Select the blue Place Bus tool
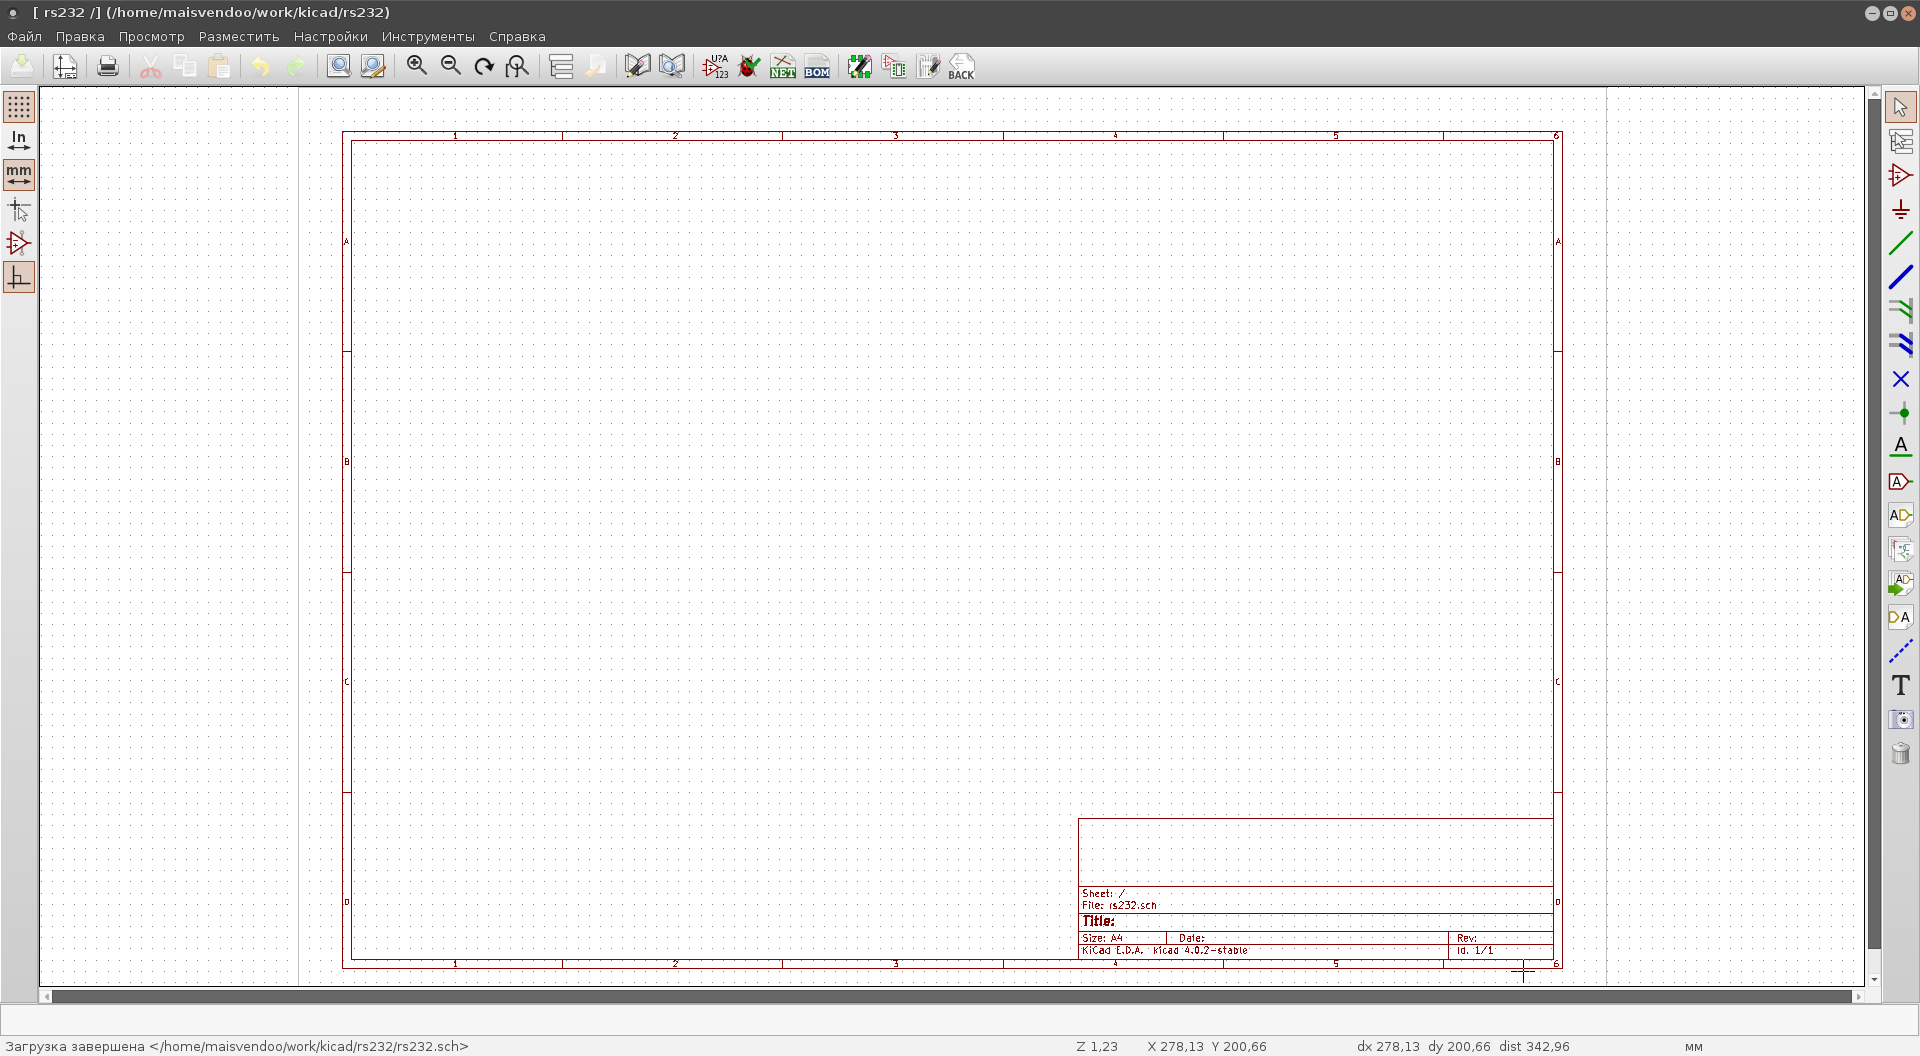 tap(1901, 277)
